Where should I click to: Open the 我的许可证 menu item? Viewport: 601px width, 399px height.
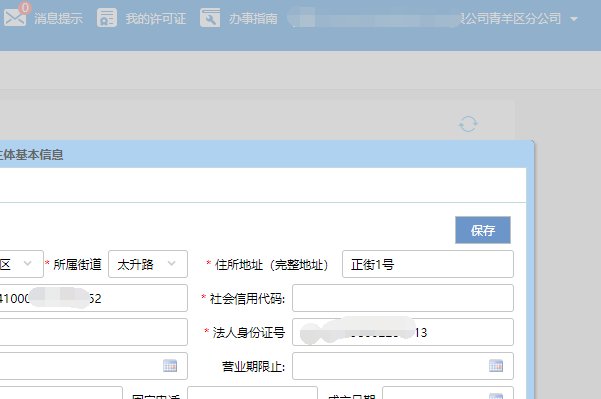point(156,18)
